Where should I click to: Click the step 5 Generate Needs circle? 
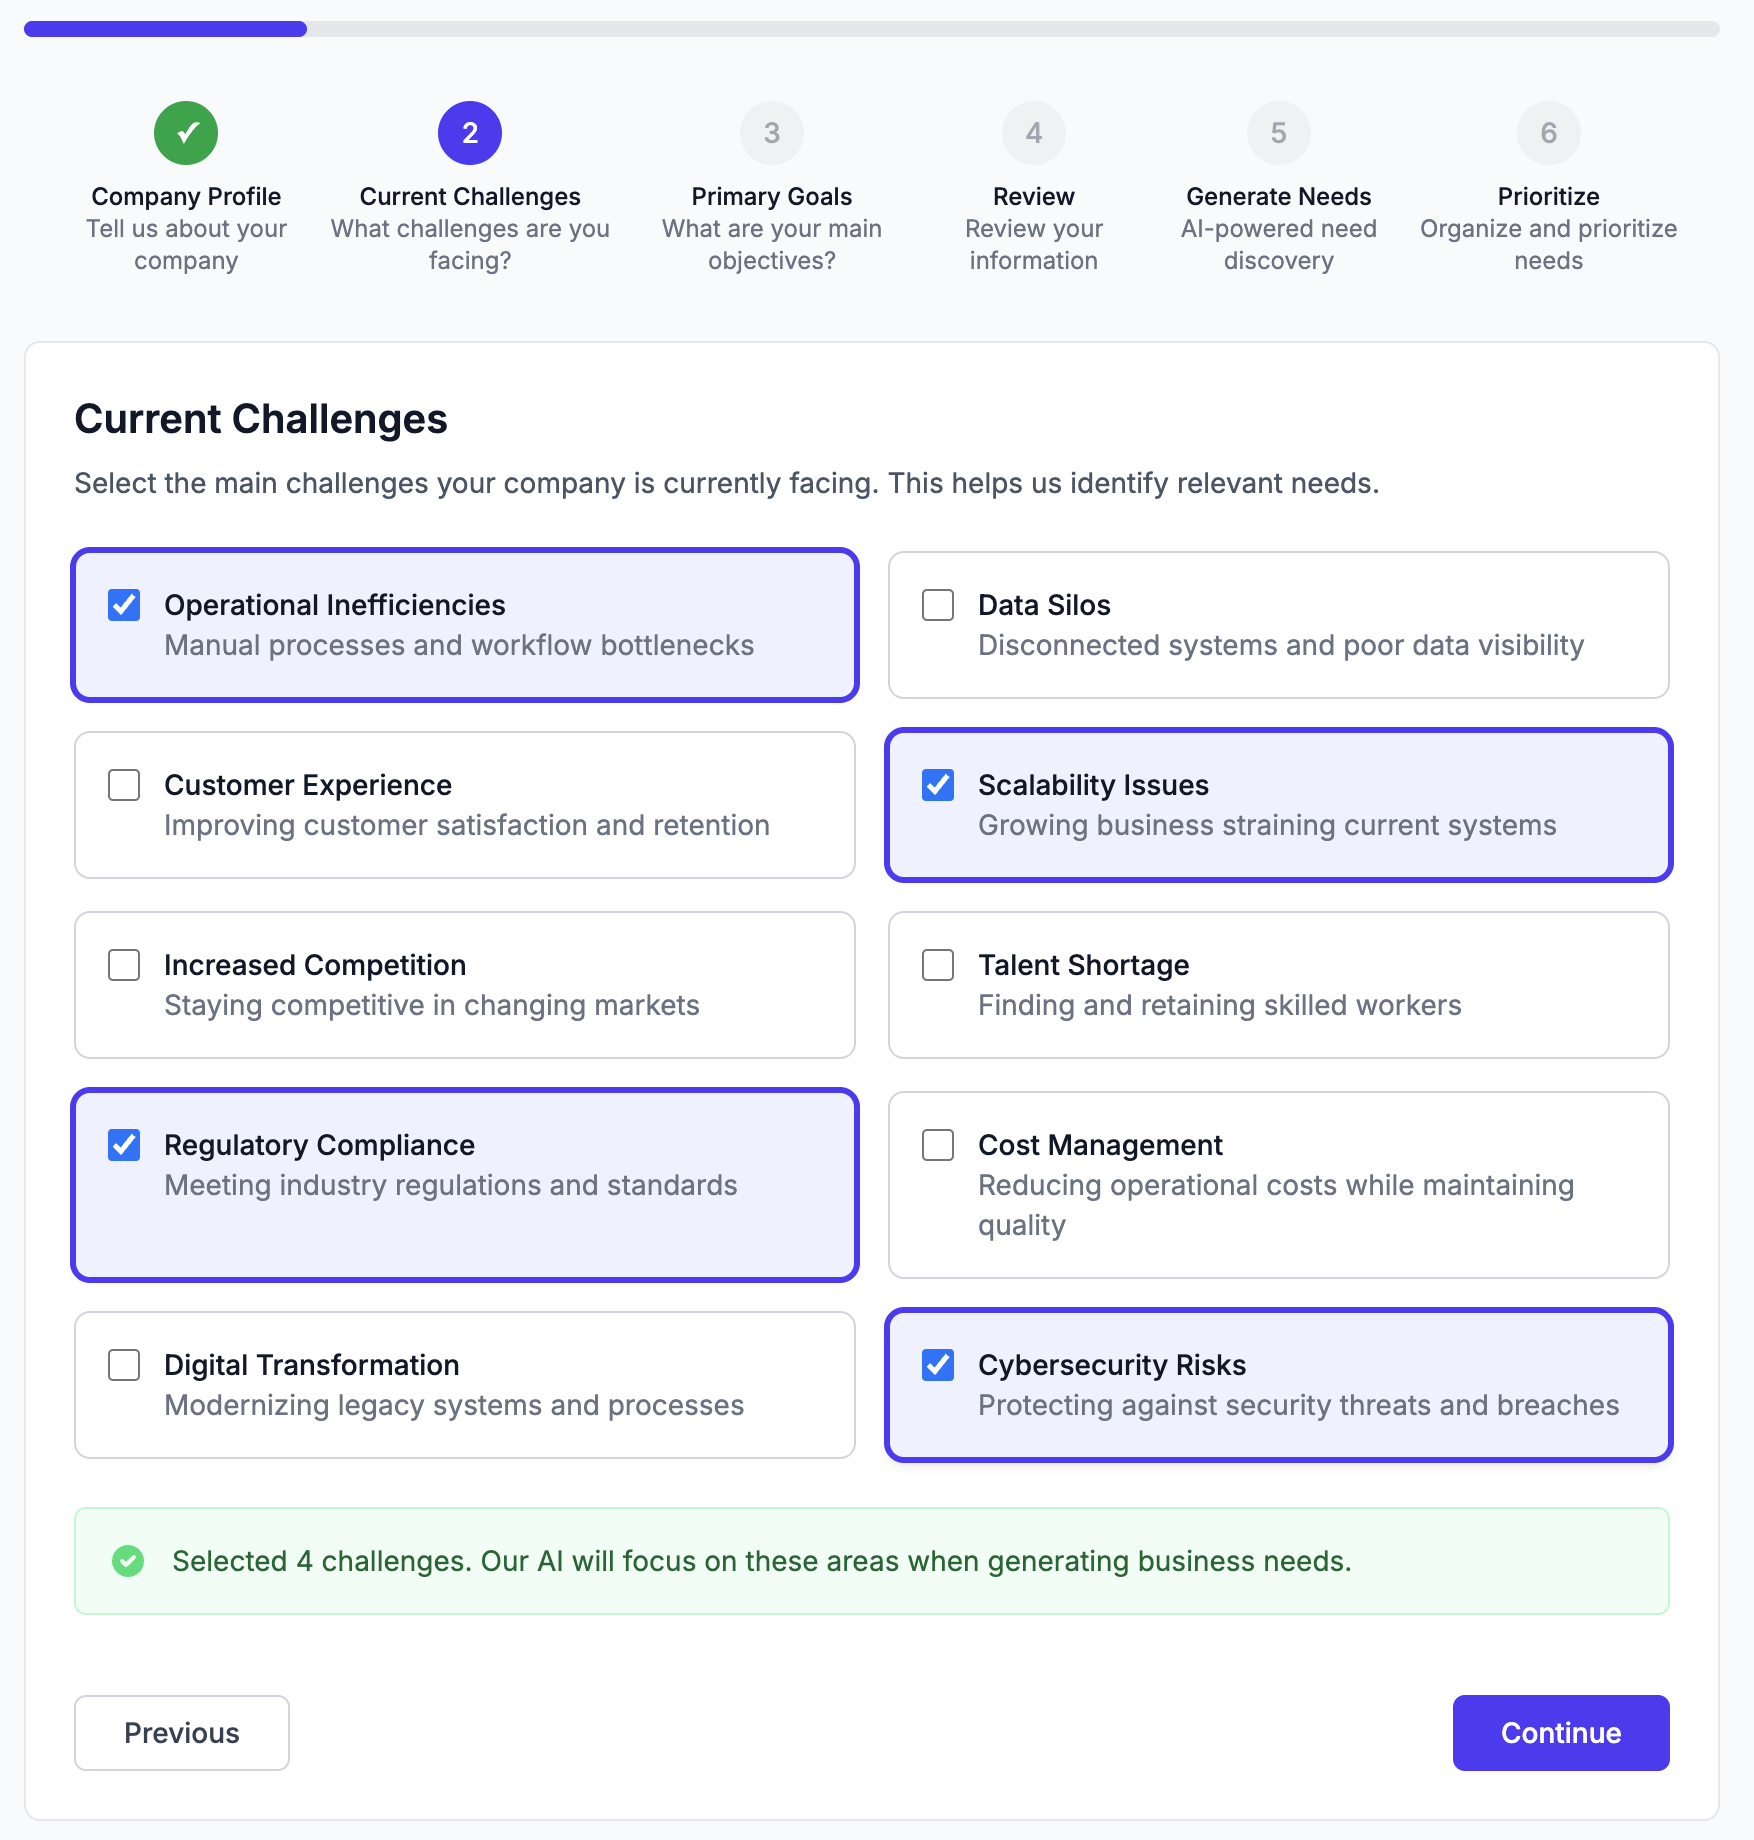[1277, 132]
